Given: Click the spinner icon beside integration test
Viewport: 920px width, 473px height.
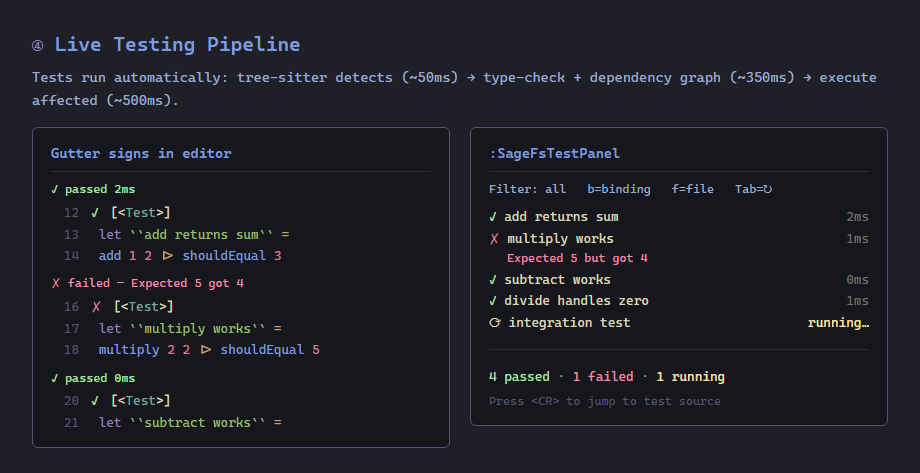Looking at the screenshot, I should click(495, 323).
